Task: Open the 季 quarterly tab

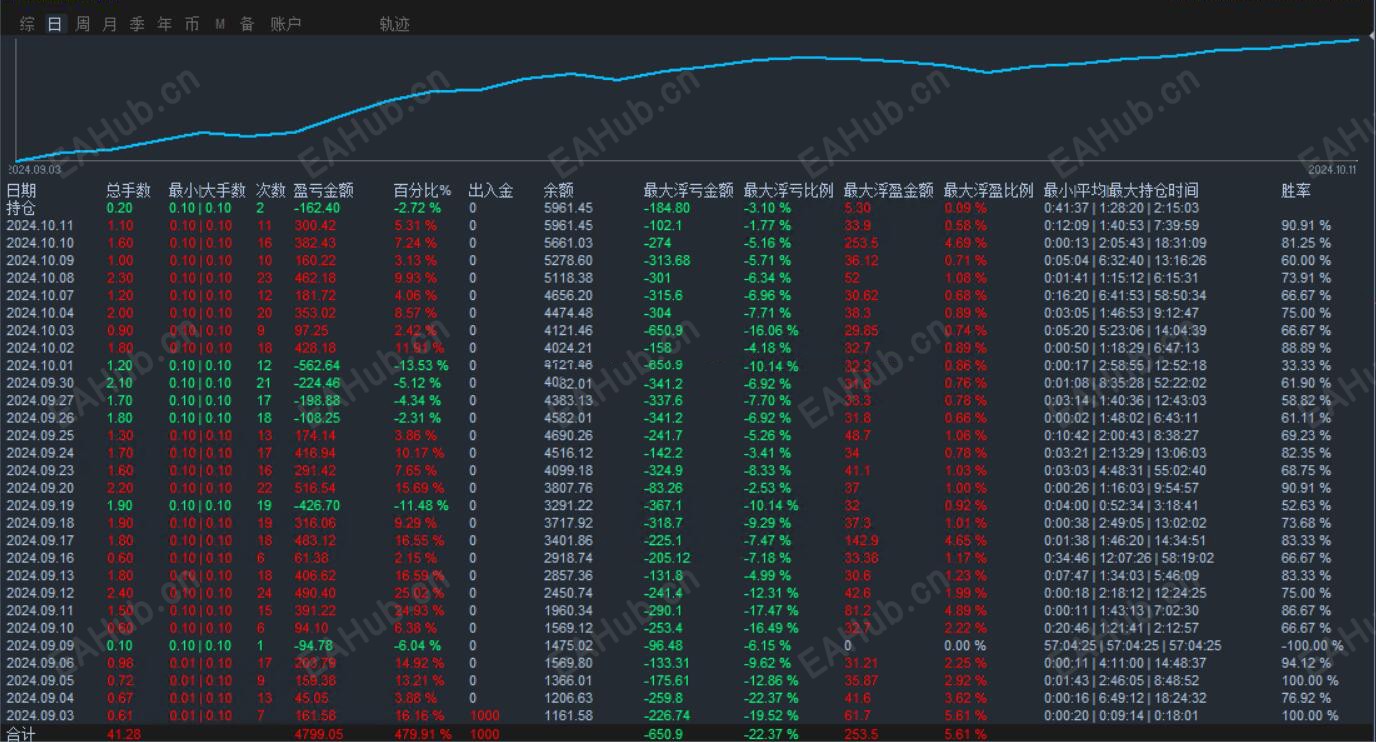Action: click(137, 24)
